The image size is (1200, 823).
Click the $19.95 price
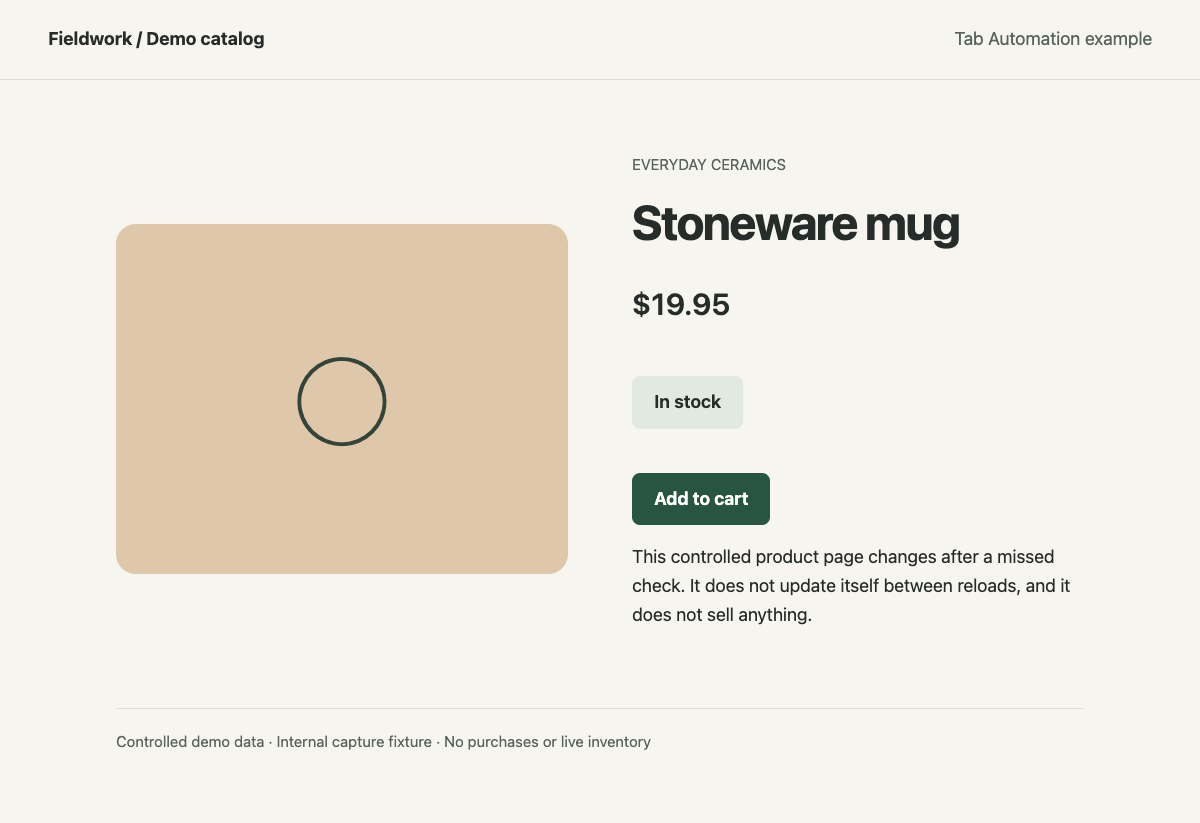click(x=681, y=304)
